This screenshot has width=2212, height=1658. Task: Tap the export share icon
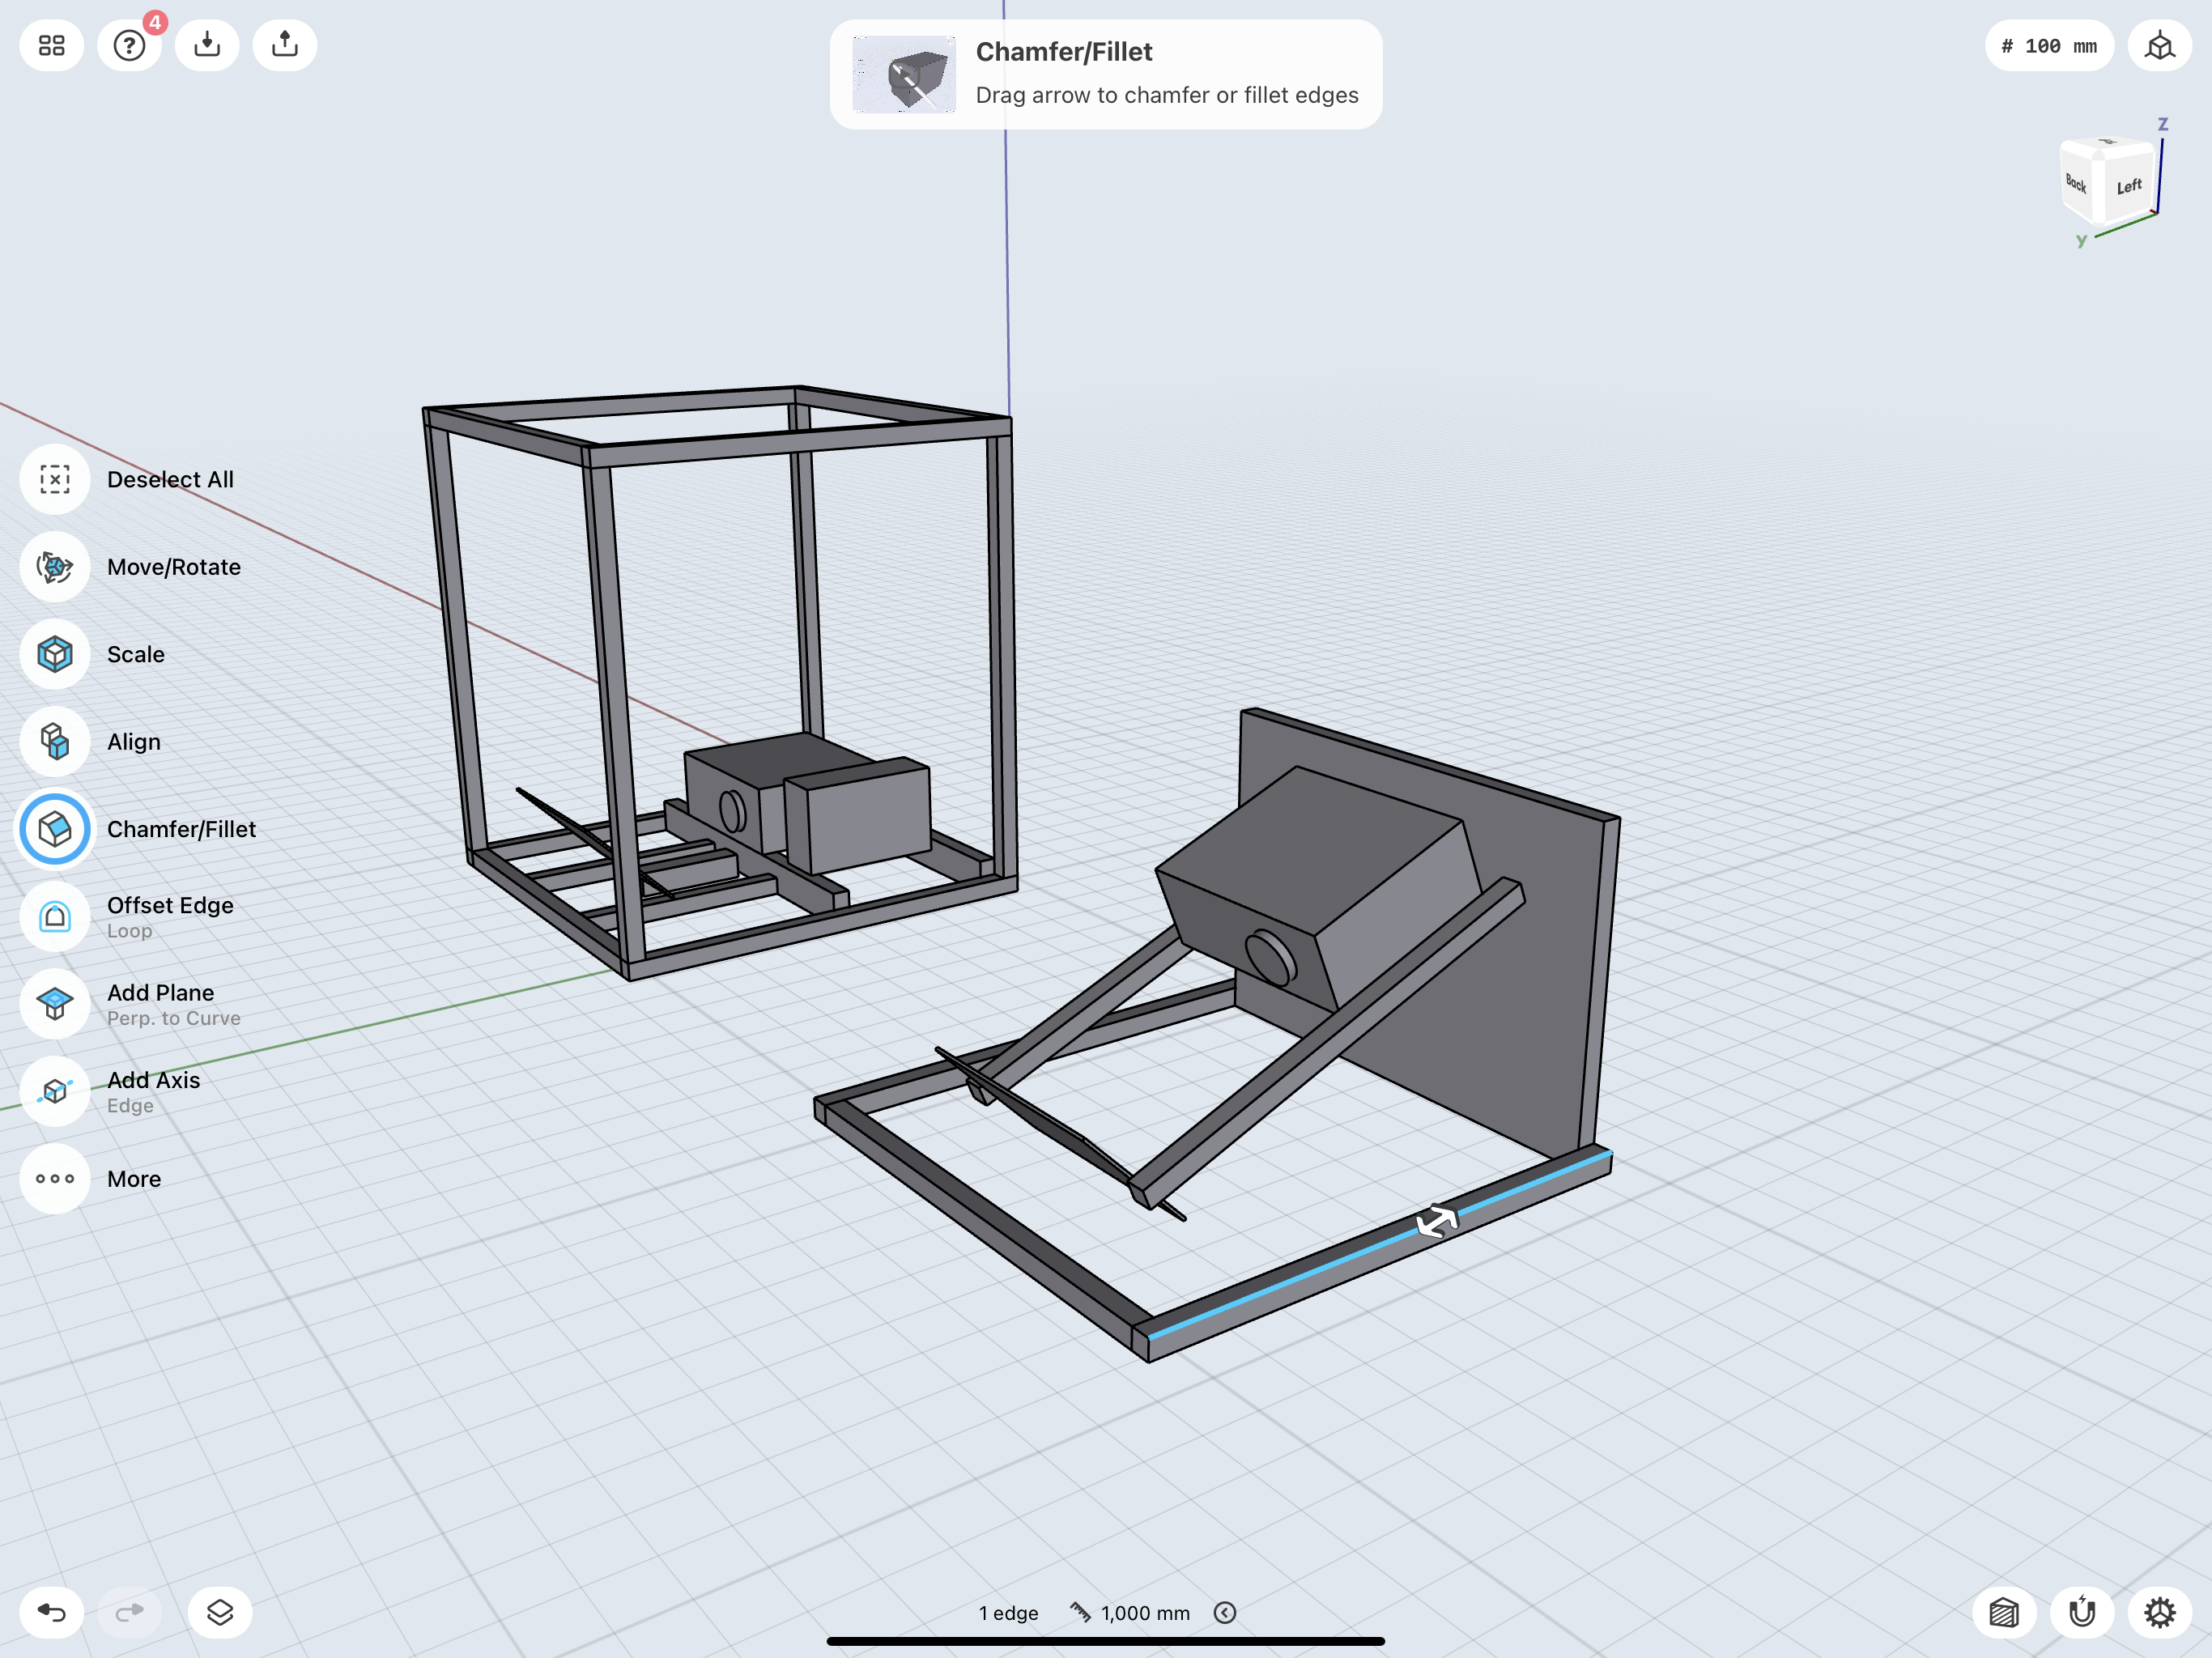click(285, 45)
